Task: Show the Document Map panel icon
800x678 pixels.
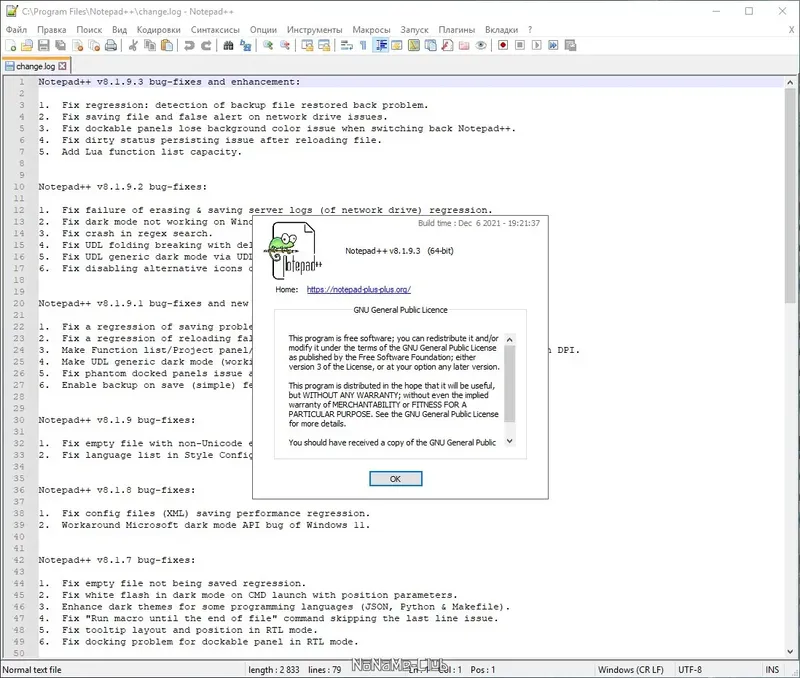Action: pos(414,46)
